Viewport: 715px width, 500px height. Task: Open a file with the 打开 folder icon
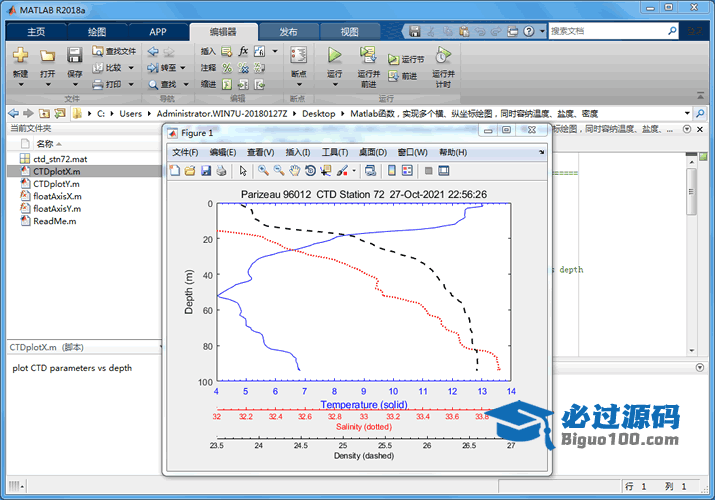(47, 56)
